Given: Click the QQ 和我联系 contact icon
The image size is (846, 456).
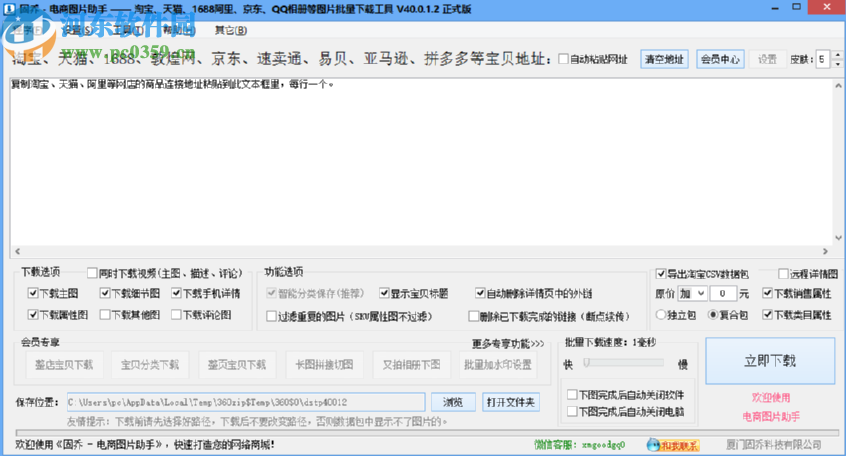Looking at the screenshot, I should [x=673, y=445].
